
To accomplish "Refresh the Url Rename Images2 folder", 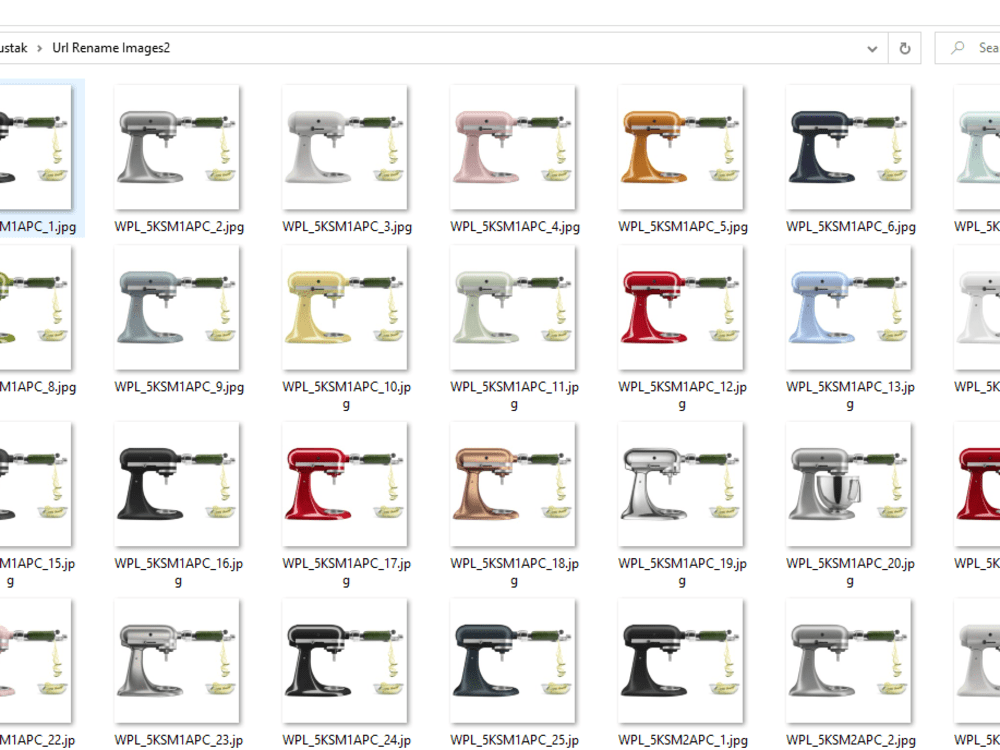I will (904, 48).
